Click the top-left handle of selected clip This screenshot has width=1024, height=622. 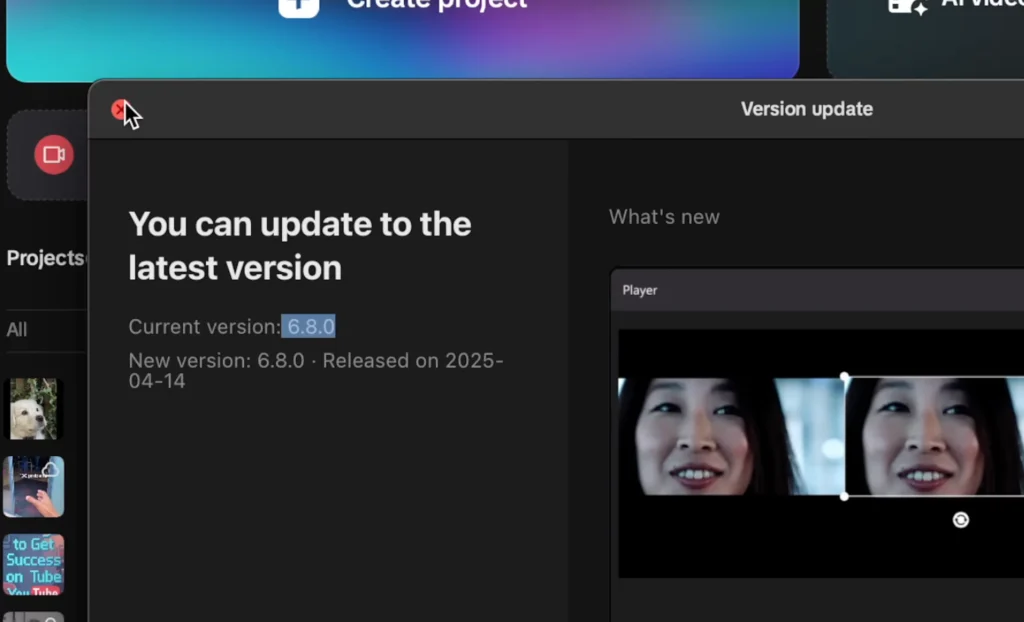844,377
